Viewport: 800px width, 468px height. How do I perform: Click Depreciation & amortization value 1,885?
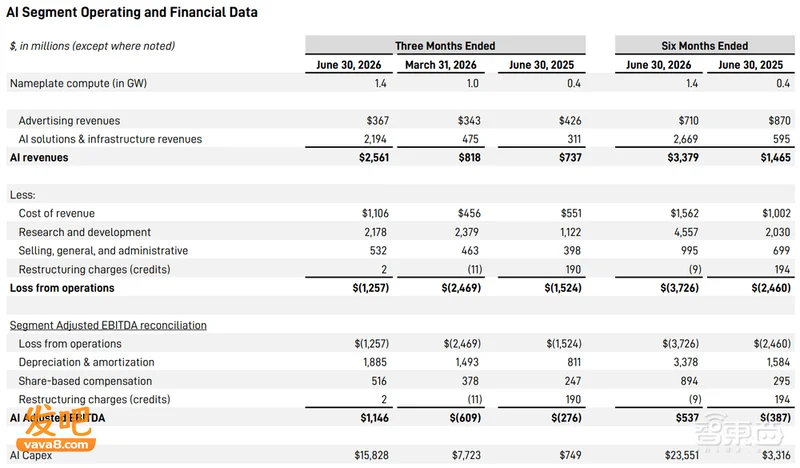375,362
